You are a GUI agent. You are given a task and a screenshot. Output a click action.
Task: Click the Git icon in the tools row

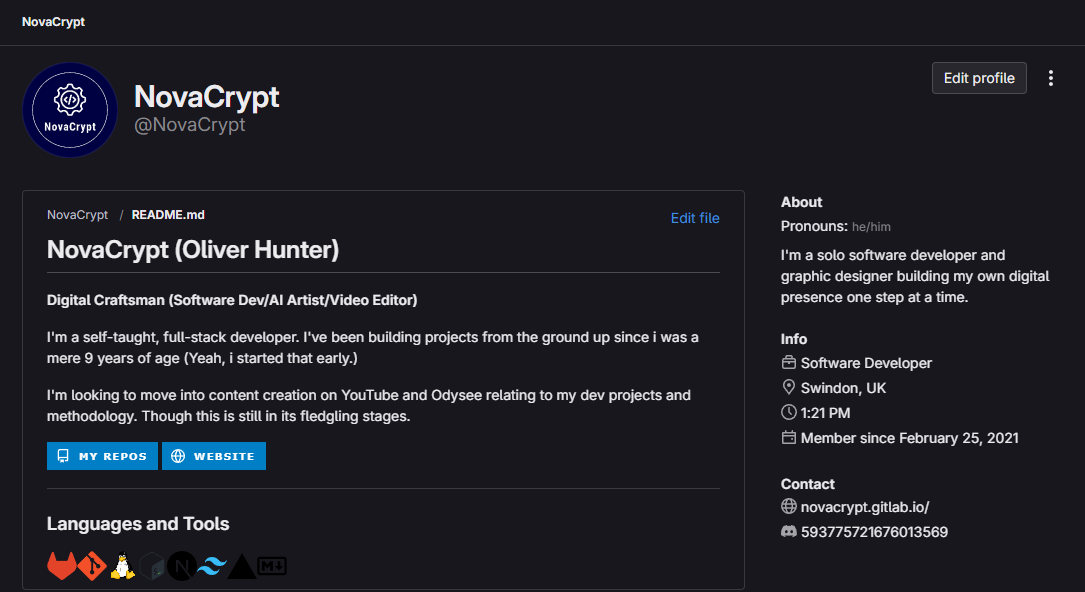point(91,565)
